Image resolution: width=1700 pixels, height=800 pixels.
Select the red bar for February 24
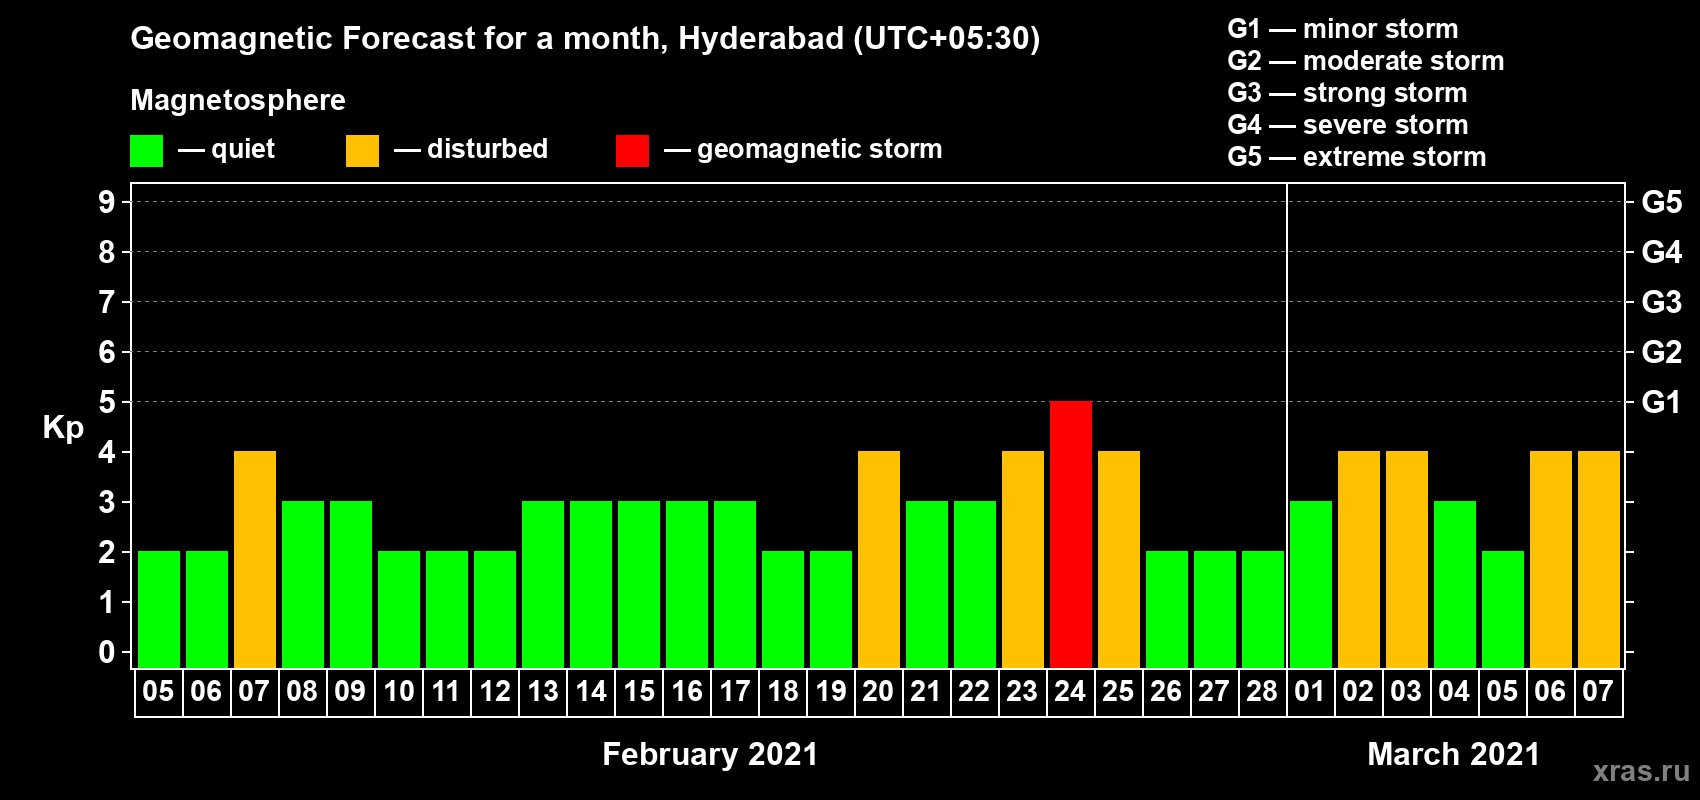click(1071, 534)
